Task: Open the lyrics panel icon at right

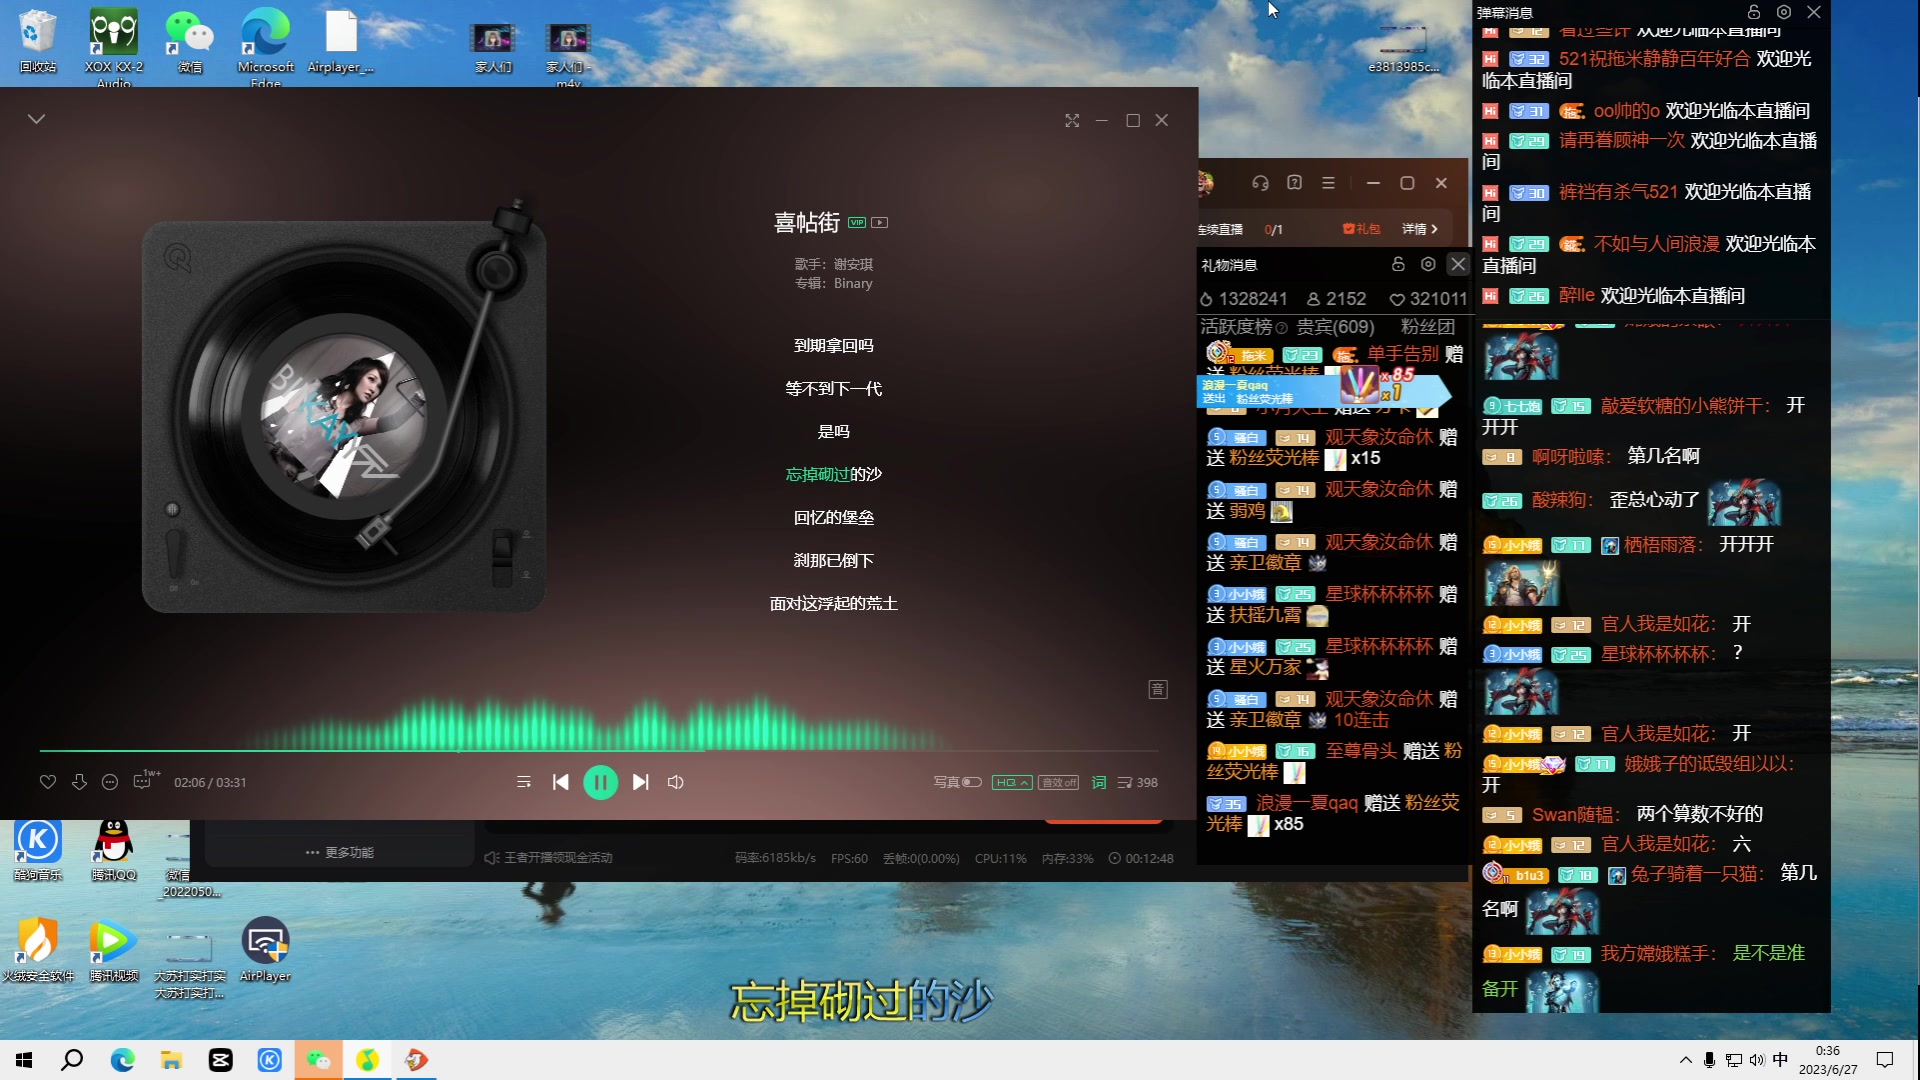Action: (1158, 689)
